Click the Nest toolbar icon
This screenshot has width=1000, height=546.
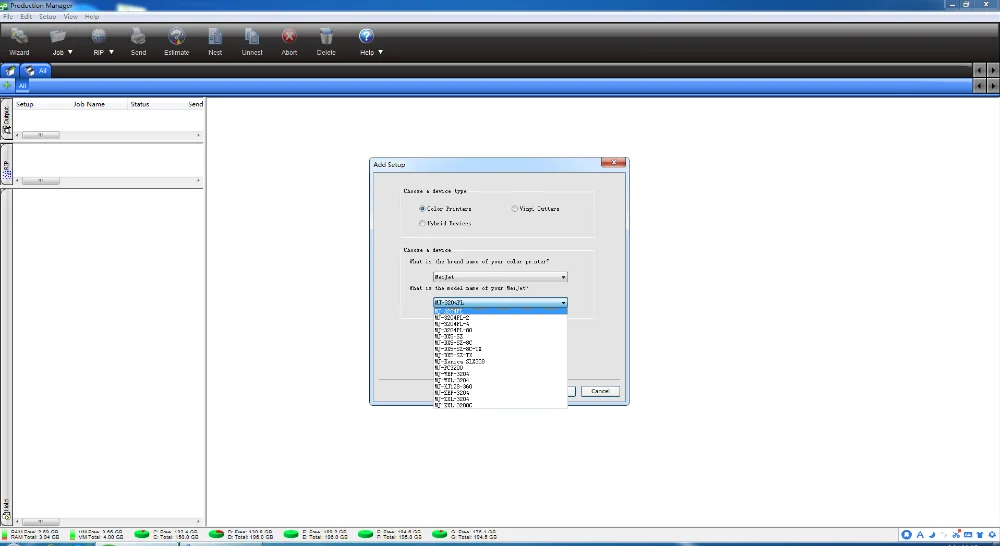pyautogui.click(x=215, y=36)
